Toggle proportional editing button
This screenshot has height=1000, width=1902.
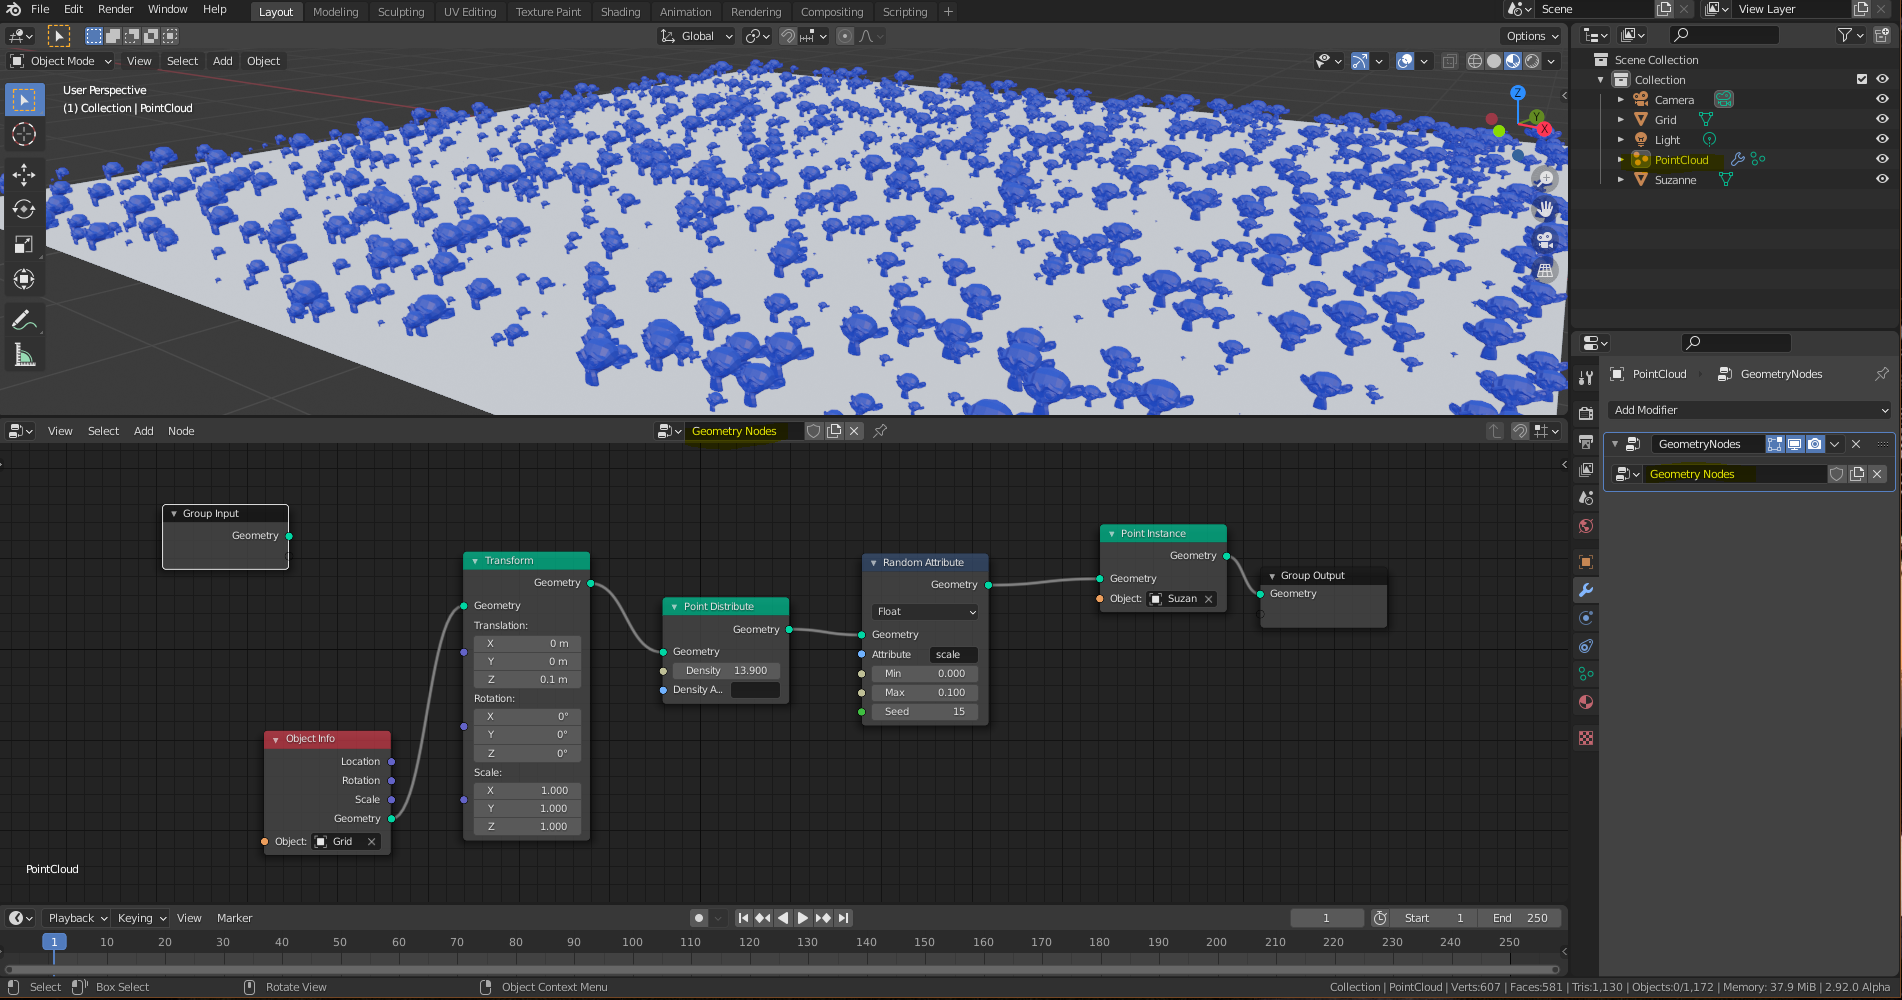click(845, 36)
